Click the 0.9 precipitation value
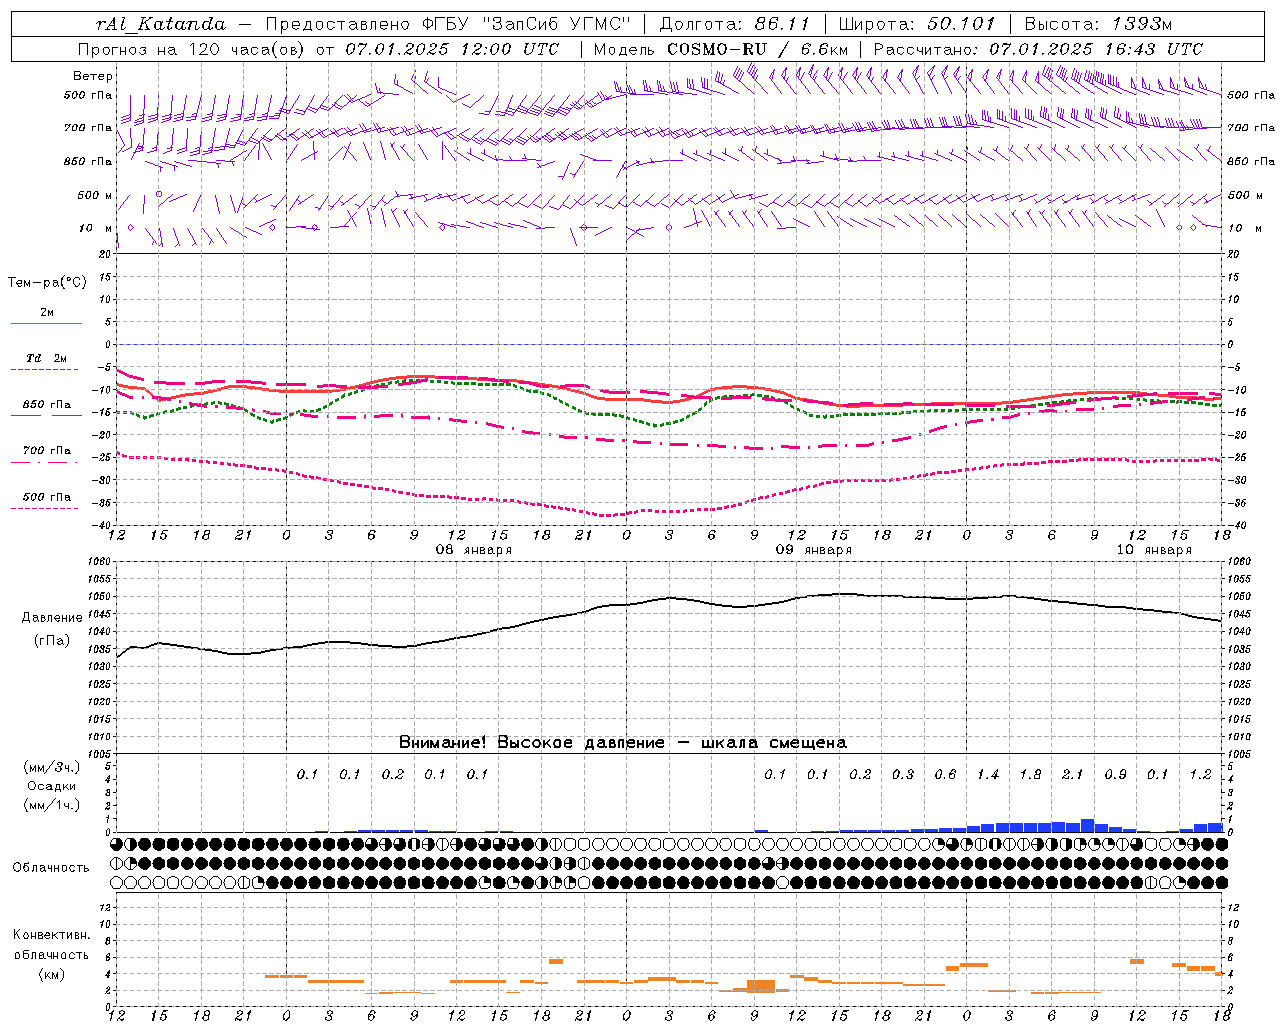 [1115, 774]
